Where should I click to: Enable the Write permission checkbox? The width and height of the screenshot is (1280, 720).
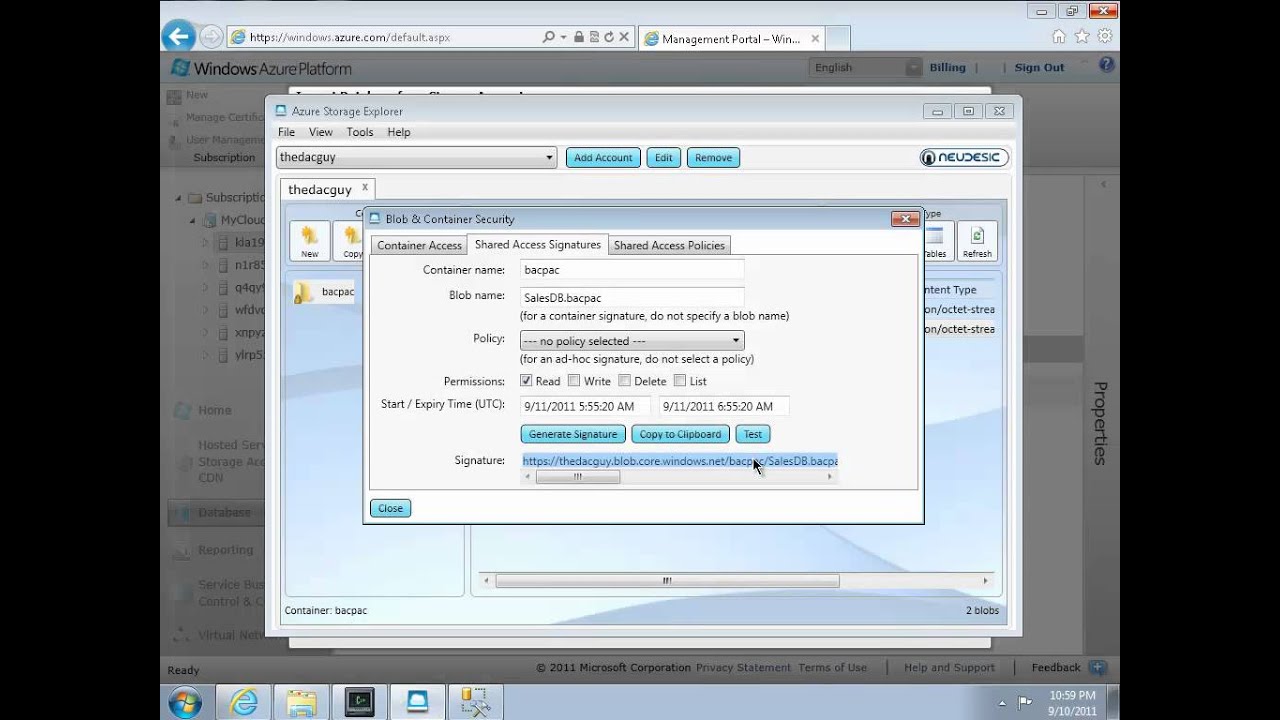[x=574, y=381]
